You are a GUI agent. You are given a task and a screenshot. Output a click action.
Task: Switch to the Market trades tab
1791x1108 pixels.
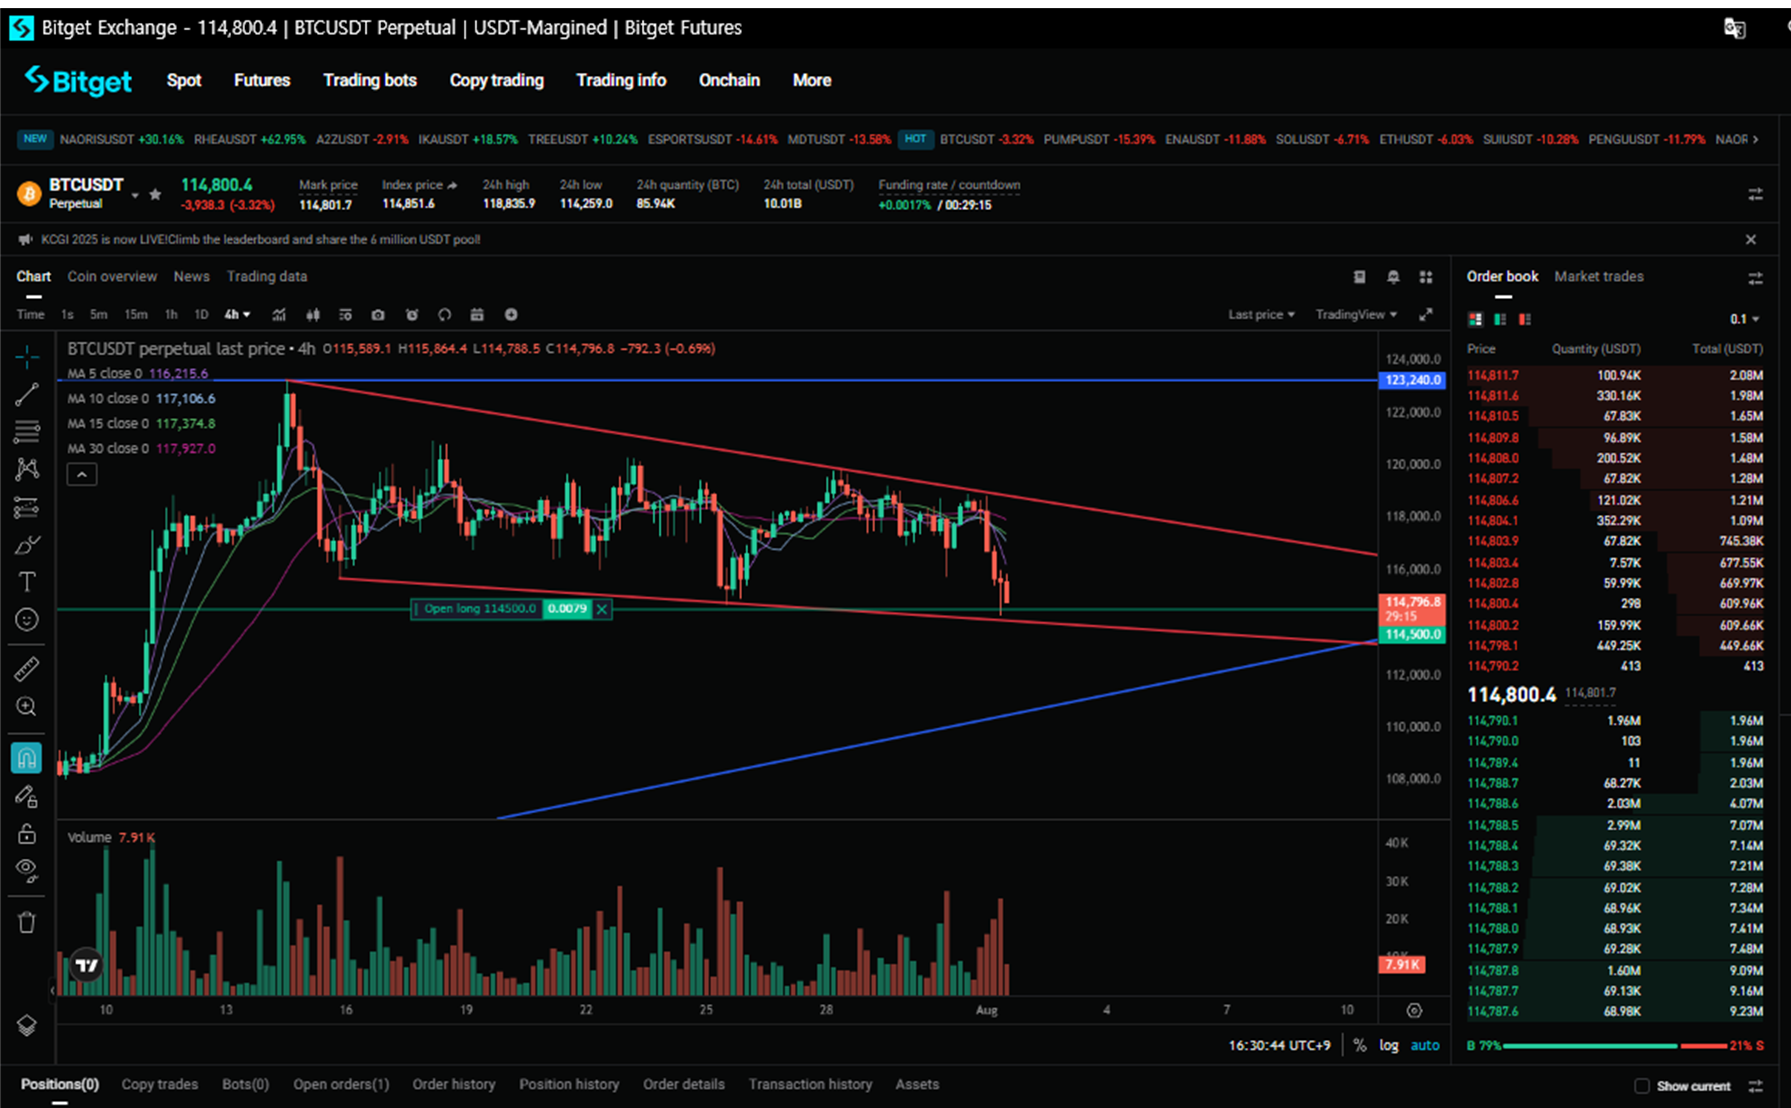click(x=1599, y=277)
